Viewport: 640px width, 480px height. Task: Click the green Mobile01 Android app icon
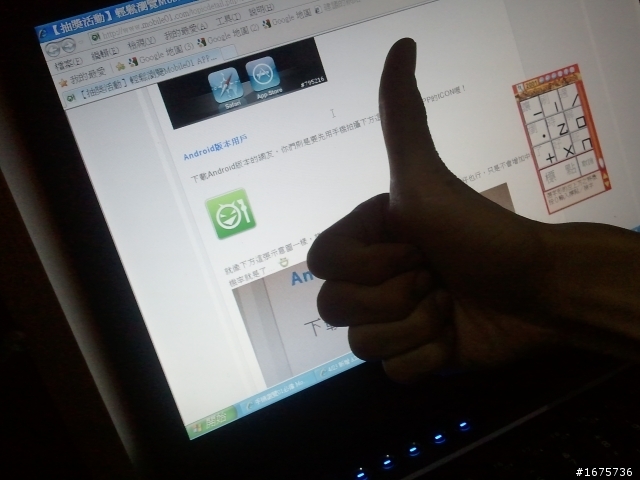[231, 213]
